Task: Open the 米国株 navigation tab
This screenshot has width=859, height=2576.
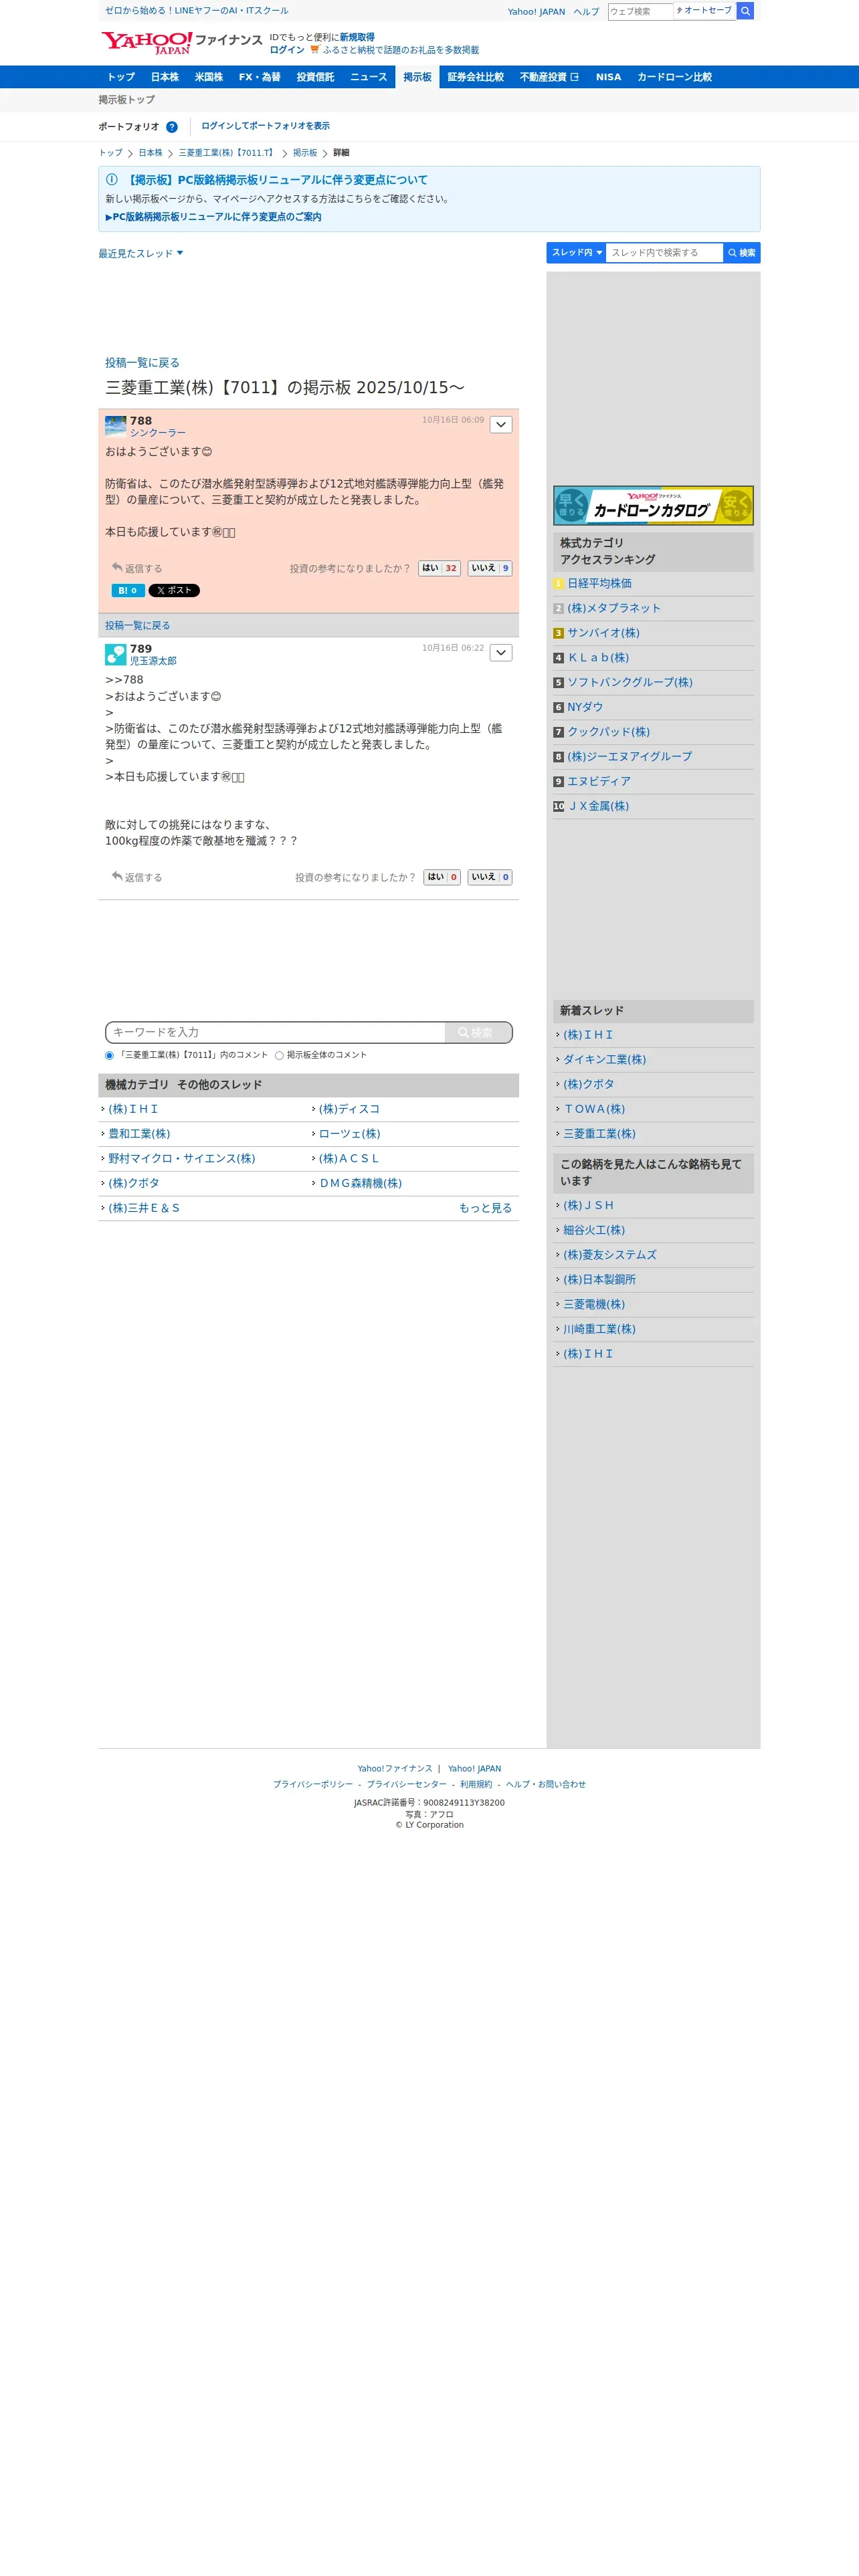Action: (209, 77)
